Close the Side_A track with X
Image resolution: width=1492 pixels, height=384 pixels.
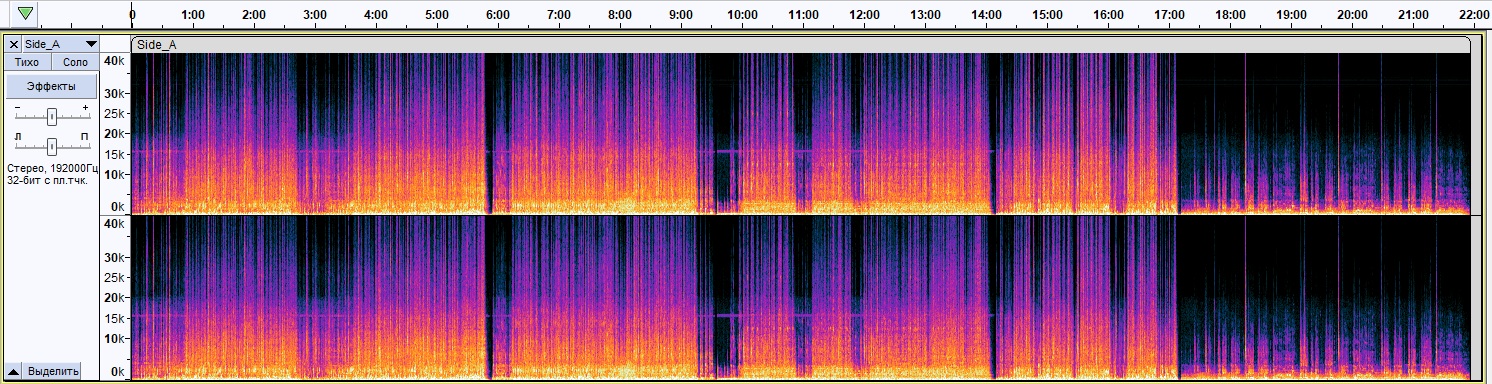click(14, 44)
